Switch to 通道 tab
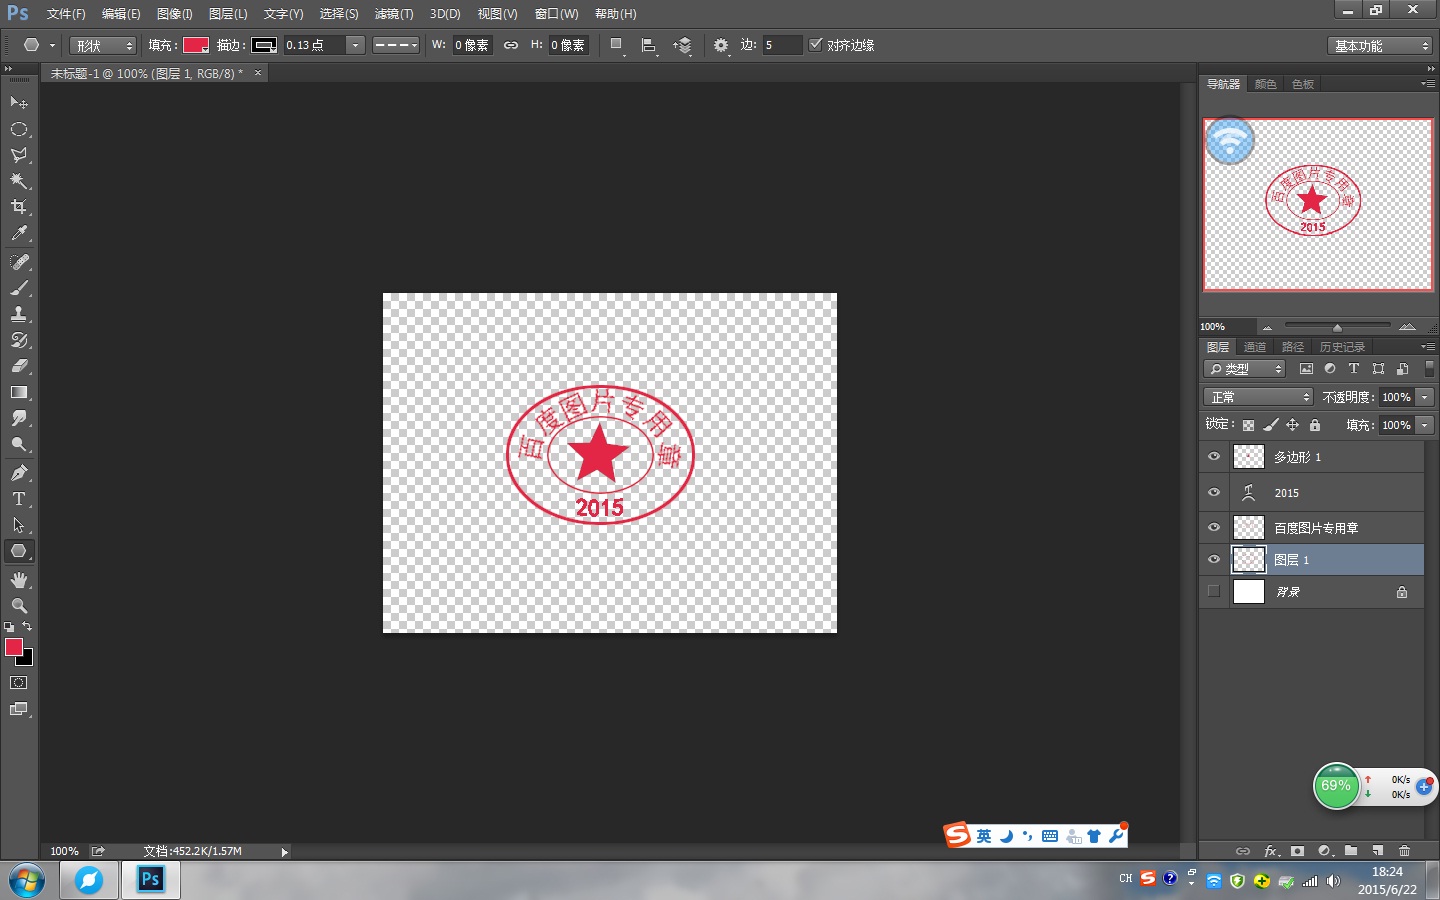Image resolution: width=1440 pixels, height=900 pixels. pyautogui.click(x=1255, y=347)
